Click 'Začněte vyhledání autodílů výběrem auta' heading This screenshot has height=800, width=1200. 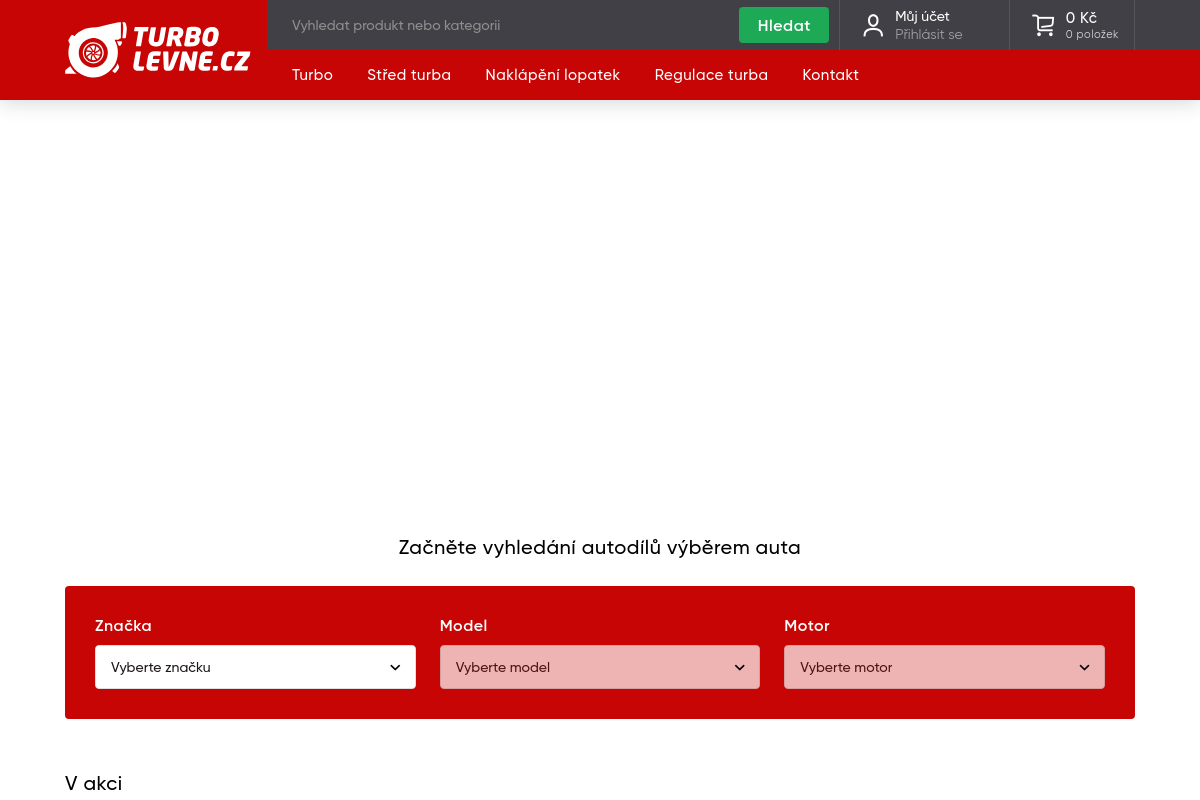[600, 547]
